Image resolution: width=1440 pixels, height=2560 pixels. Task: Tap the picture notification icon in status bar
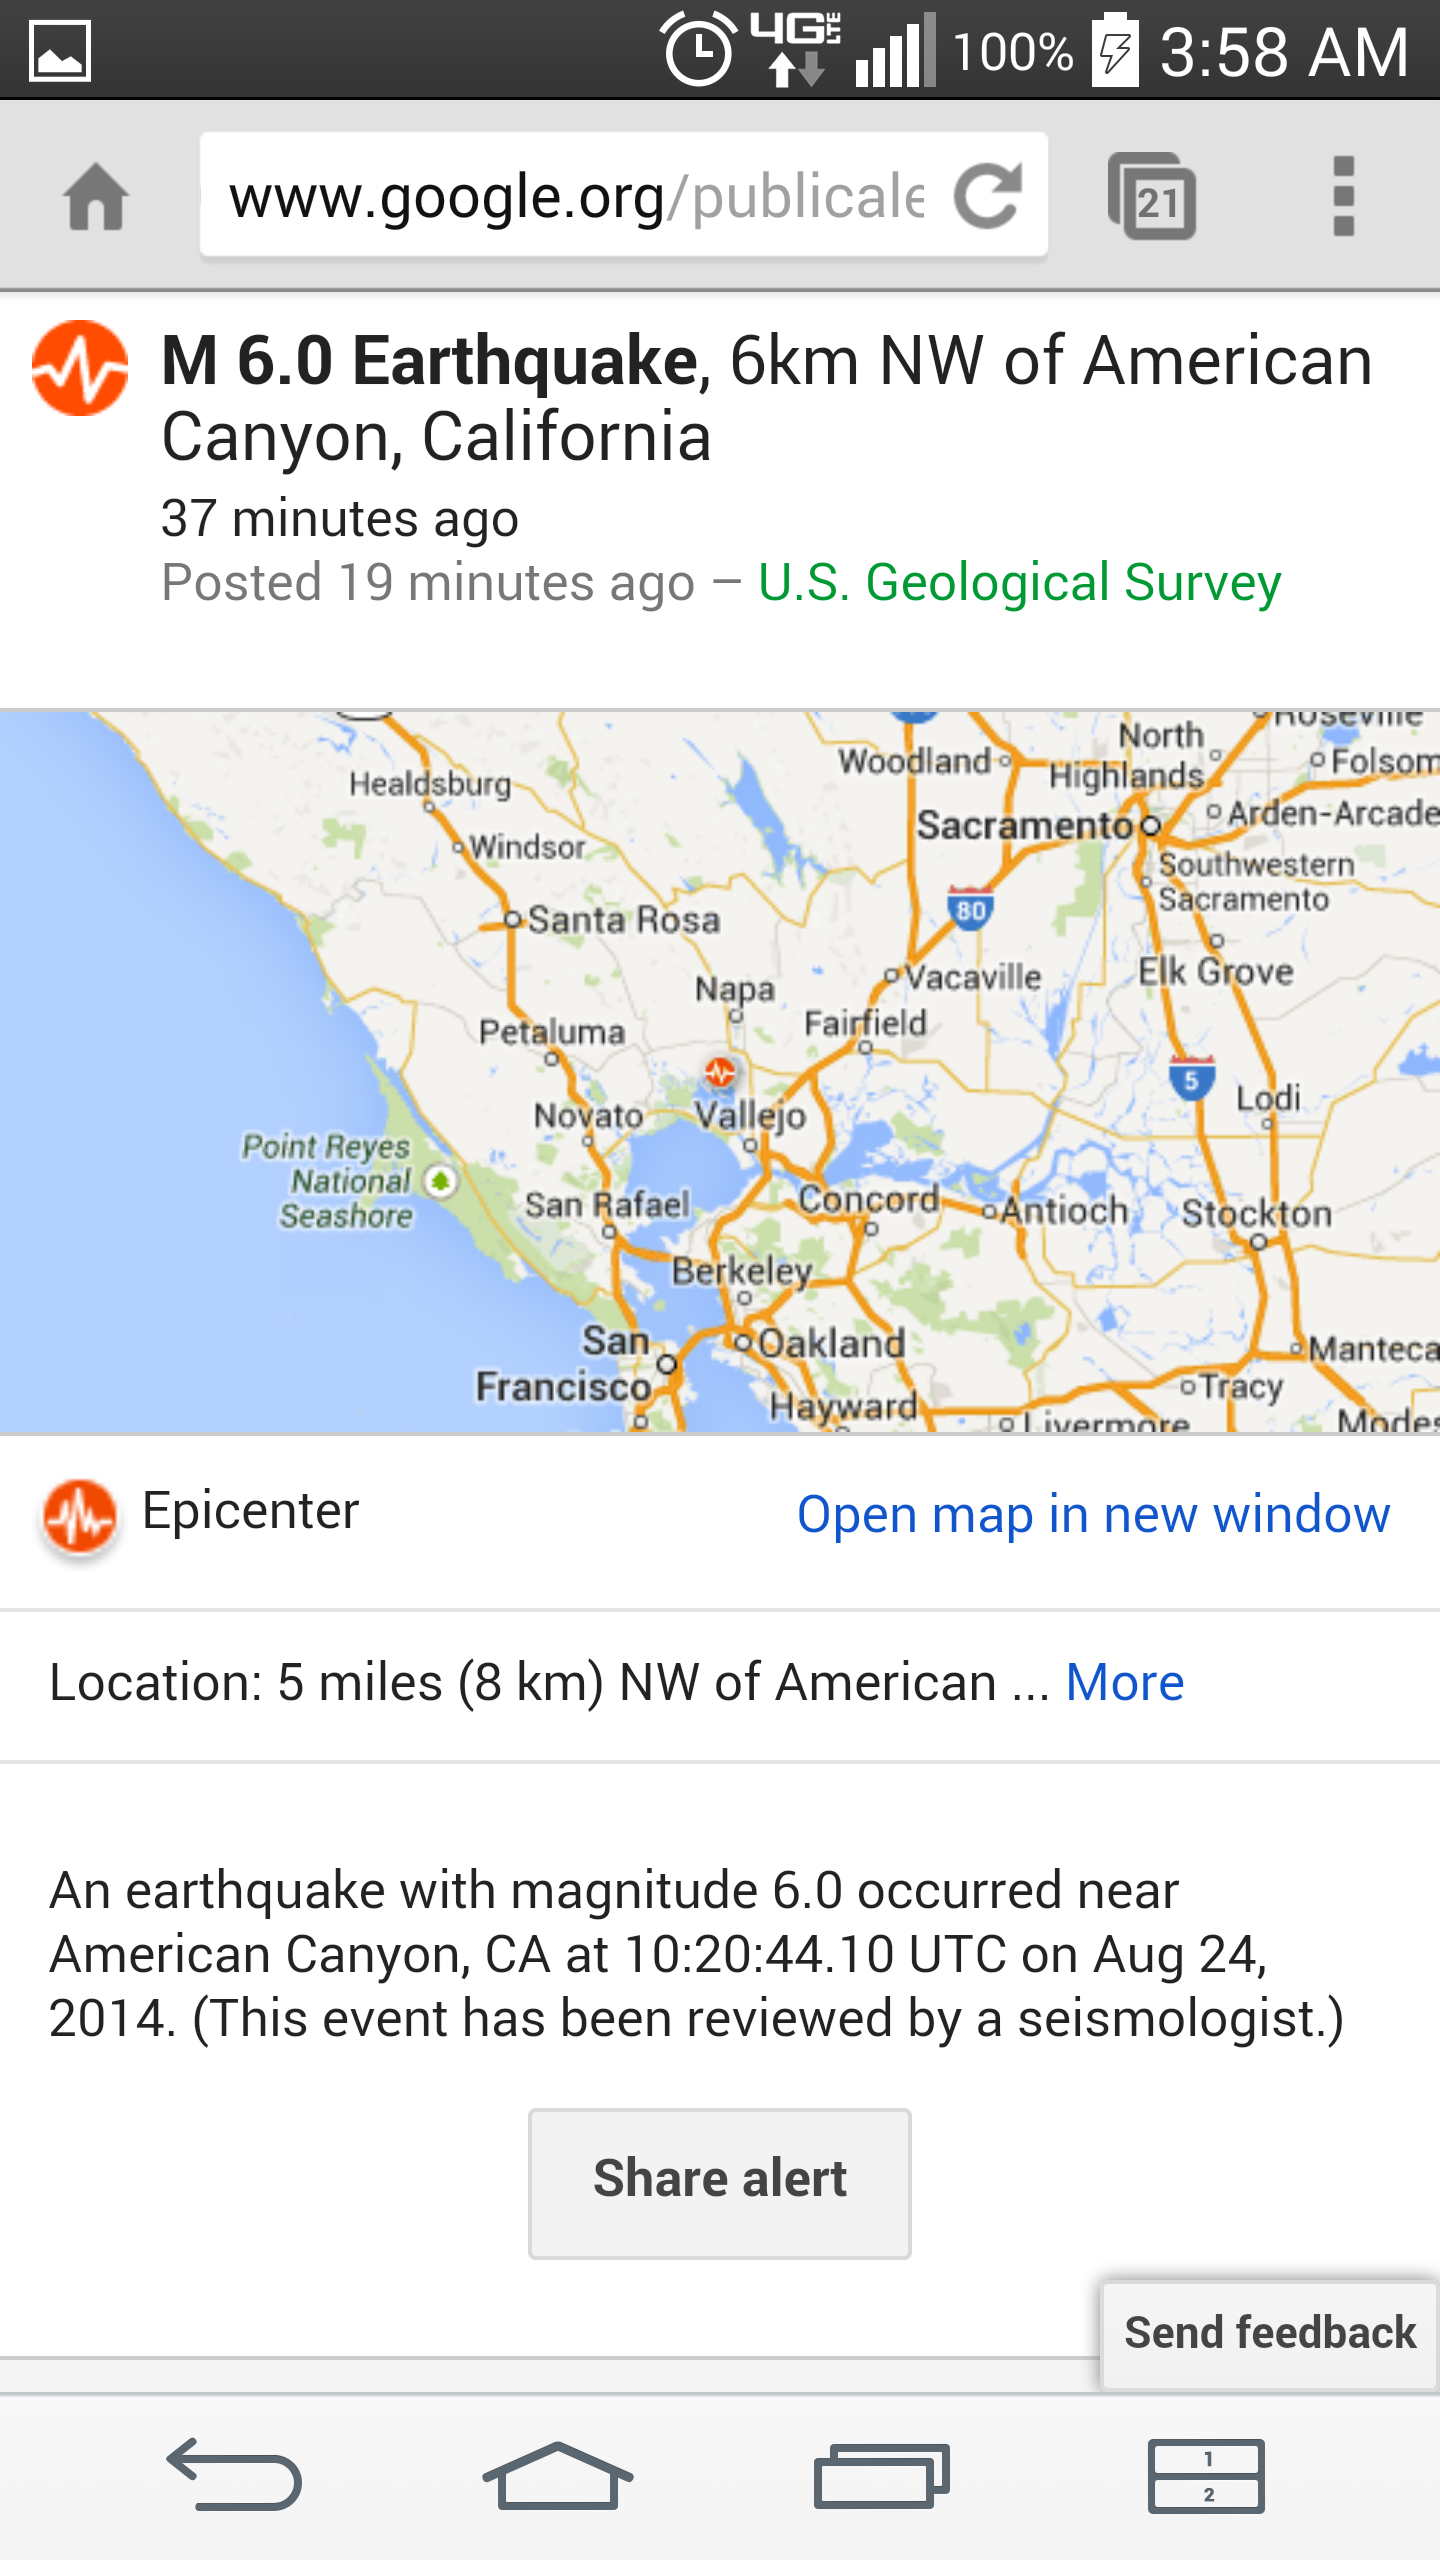[x=60, y=51]
